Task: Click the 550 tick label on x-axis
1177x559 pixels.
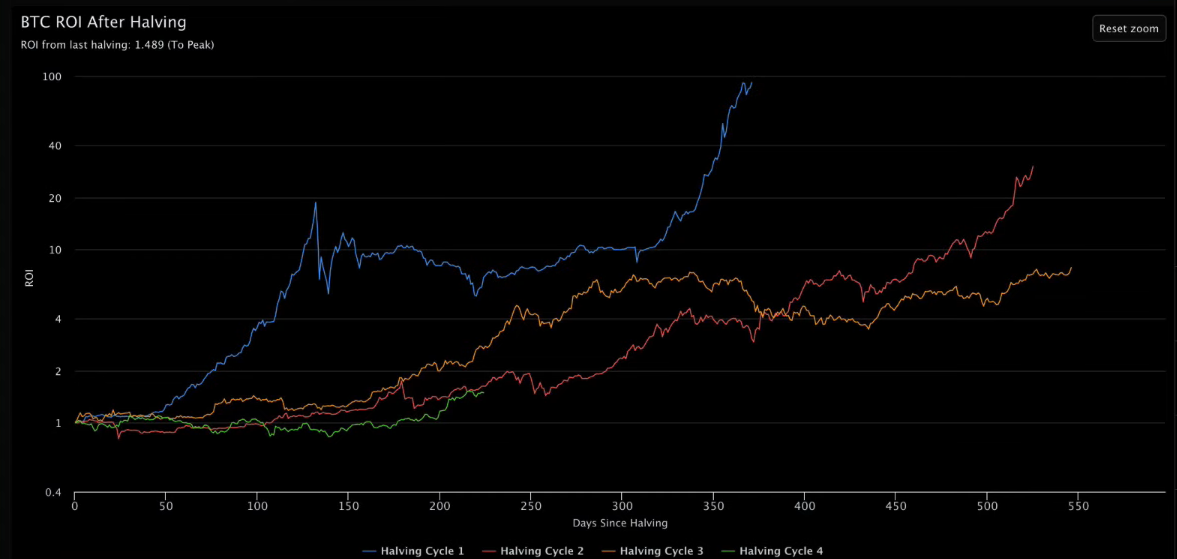Action: click(x=1078, y=506)
